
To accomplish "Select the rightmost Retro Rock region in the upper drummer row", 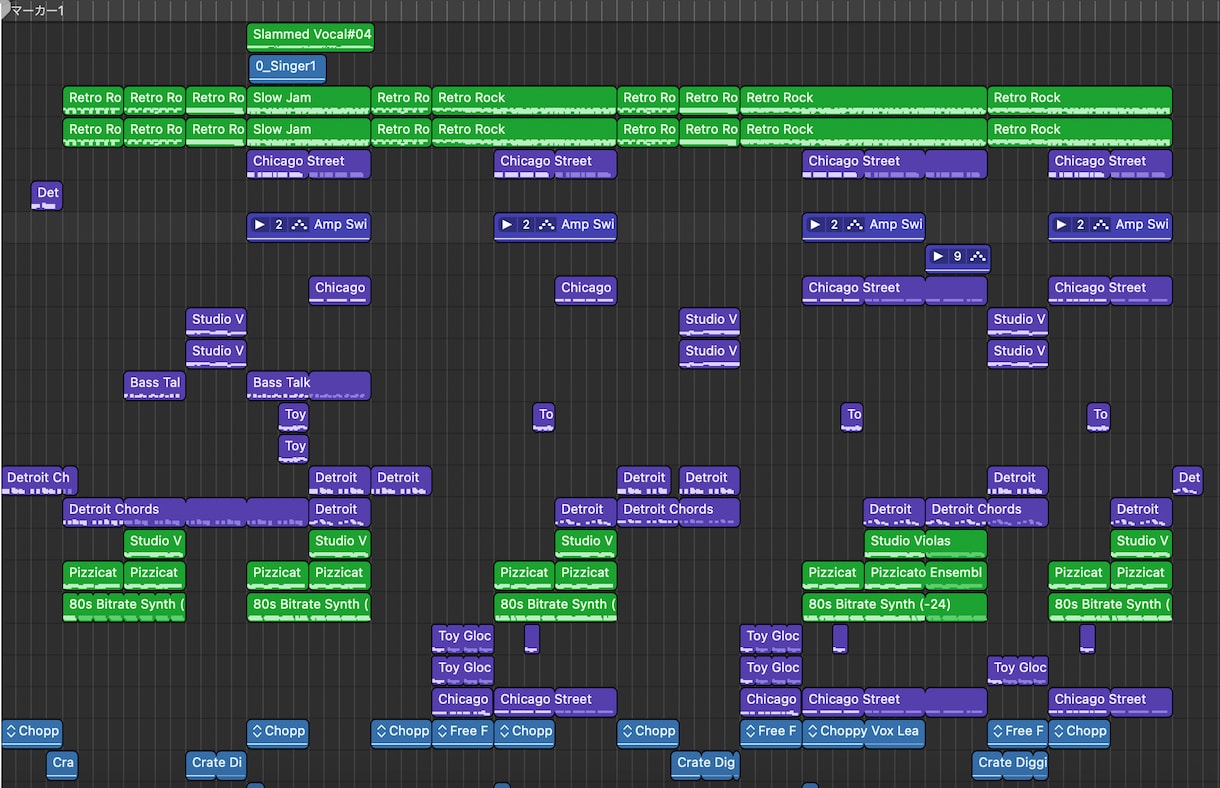I will (x=1079, y=101).
